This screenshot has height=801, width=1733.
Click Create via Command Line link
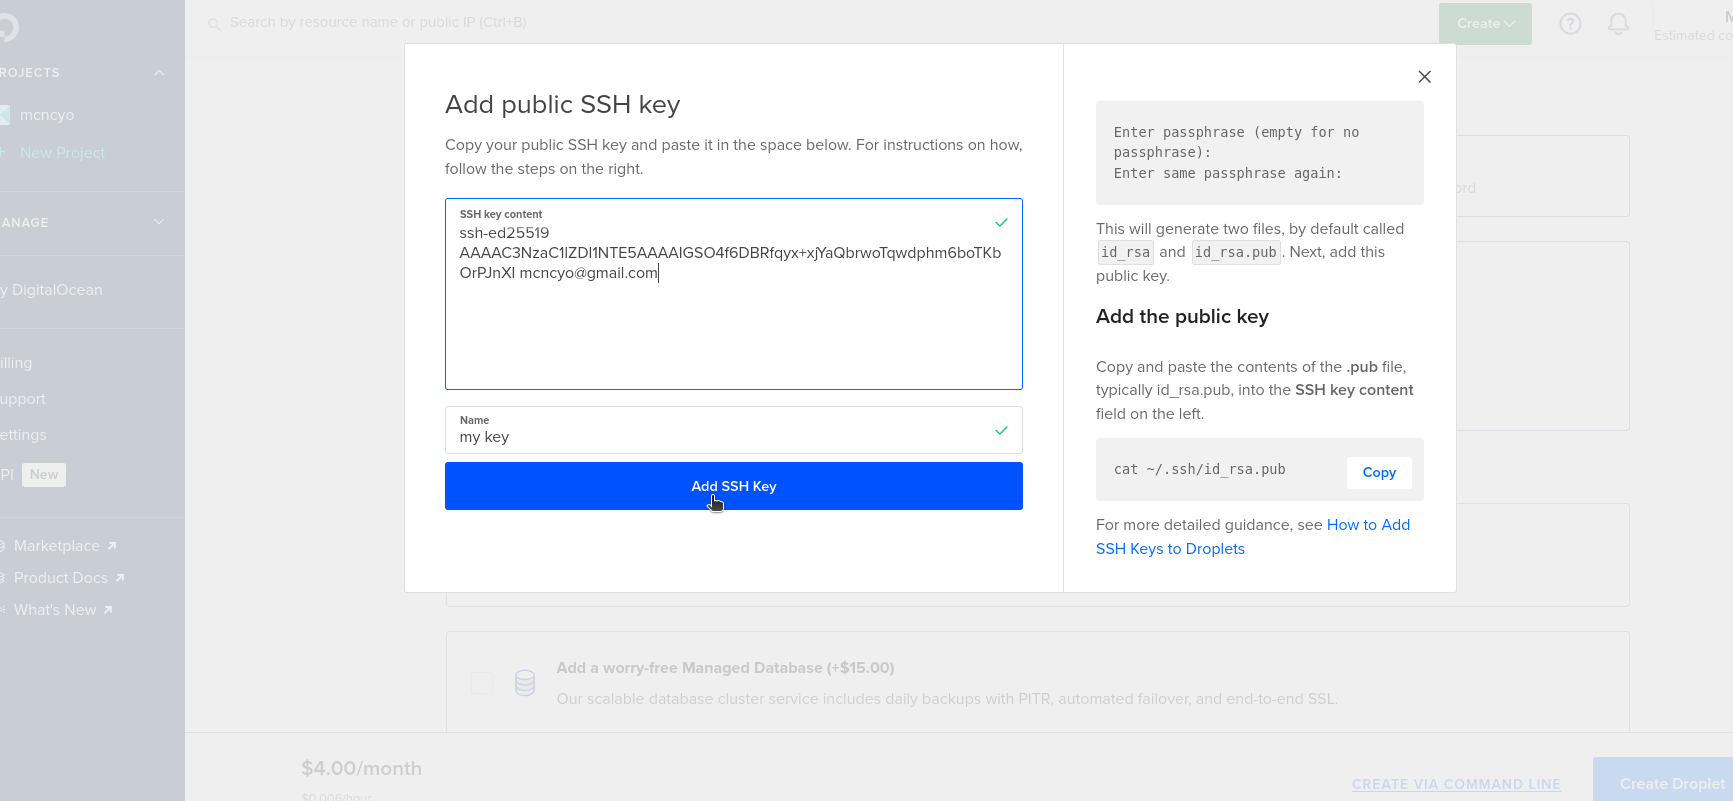tap(1456, 784)
